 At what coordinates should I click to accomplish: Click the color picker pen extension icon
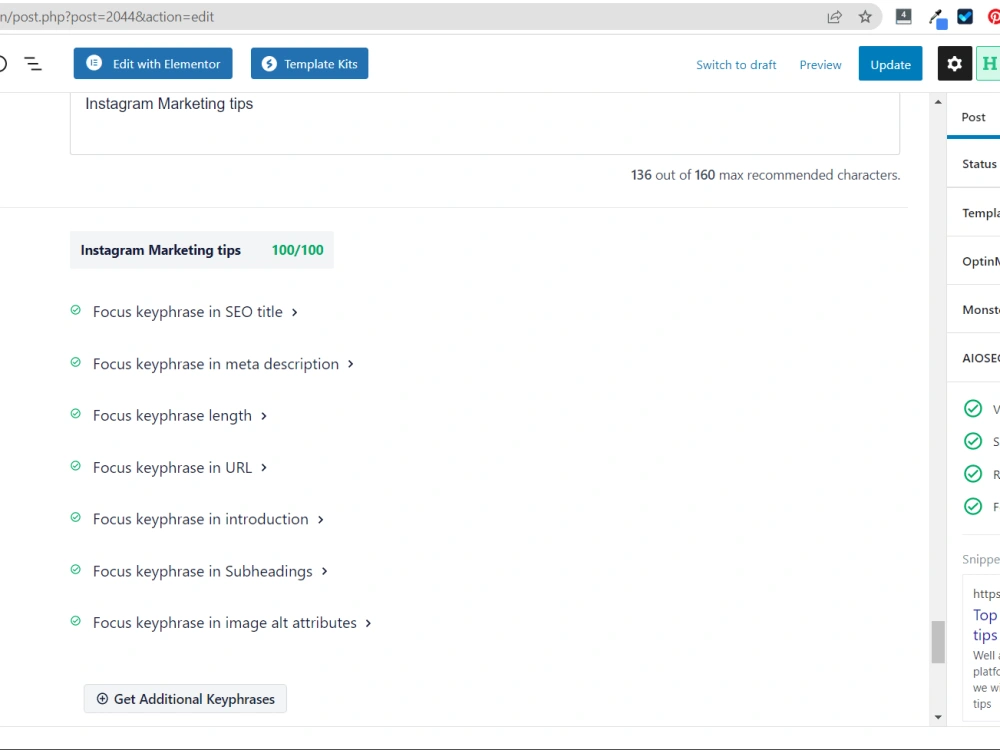(937, 18)
